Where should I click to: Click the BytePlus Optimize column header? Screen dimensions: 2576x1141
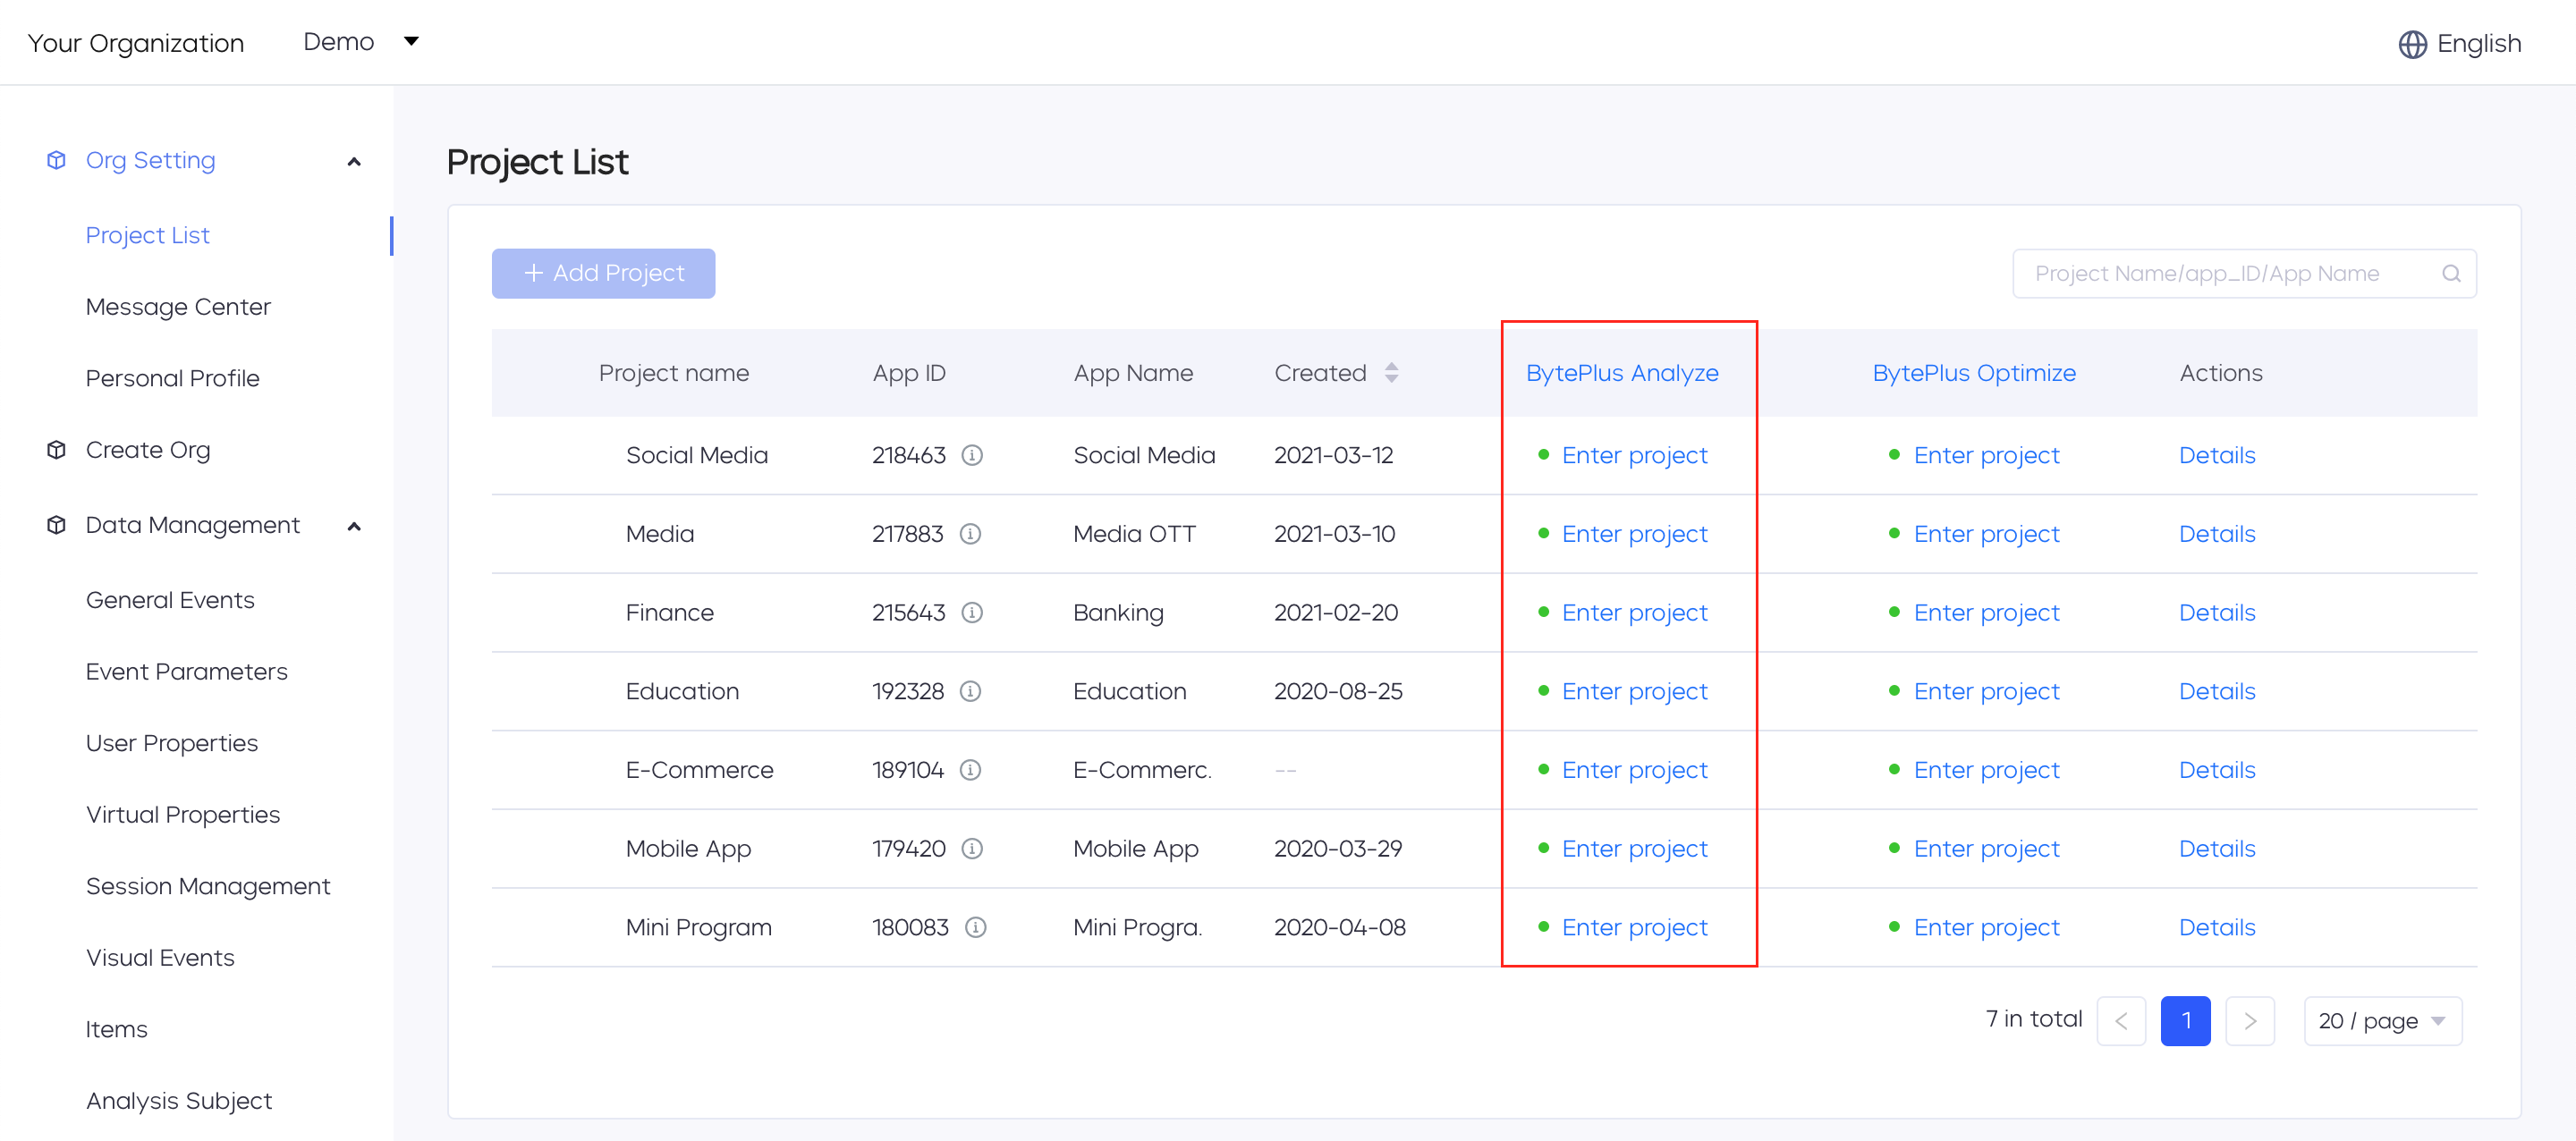pyautogui.click(x=1974, y=373)
